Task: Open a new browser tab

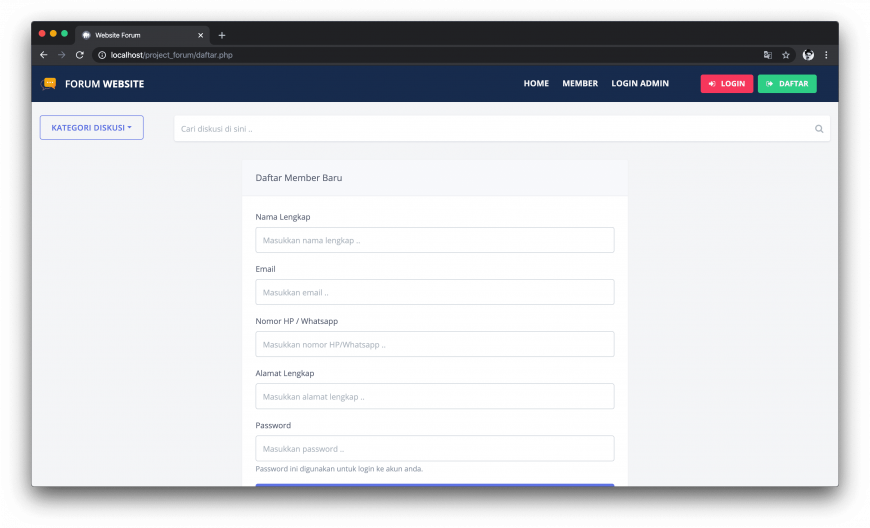Action: click(x=222, y=35)
